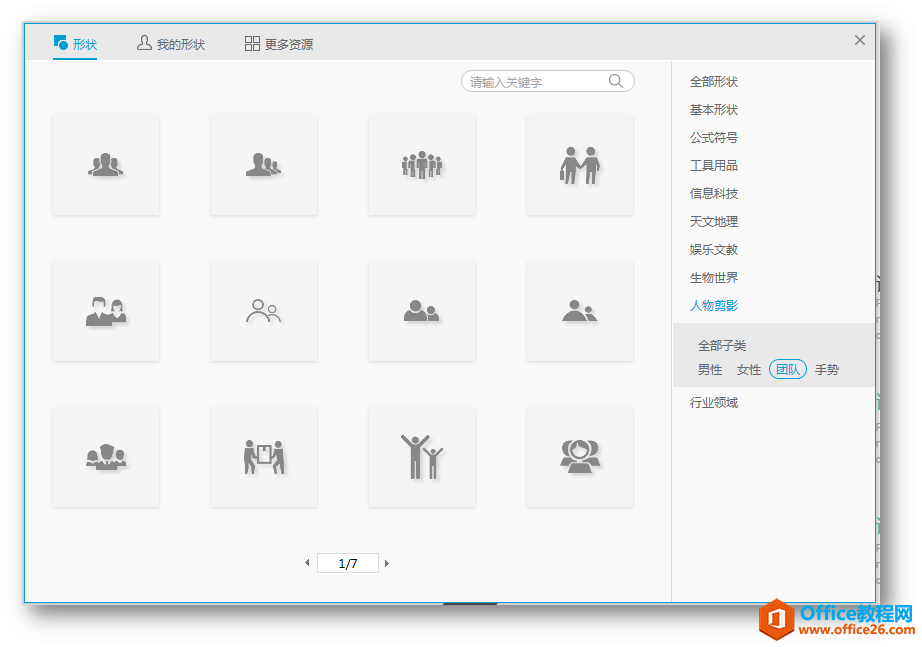Screen dimensions: 922x647
Task: Select the handshake couple silhouette shape
Action: pyautogui.click(x=579, y=163)
